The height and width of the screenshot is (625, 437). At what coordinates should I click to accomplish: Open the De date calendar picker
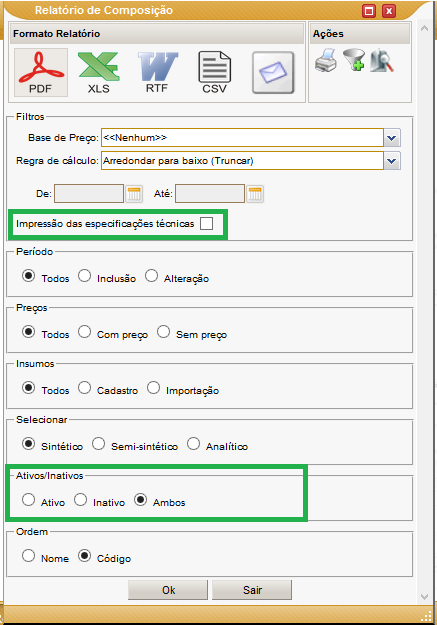(x=134, y=194)
